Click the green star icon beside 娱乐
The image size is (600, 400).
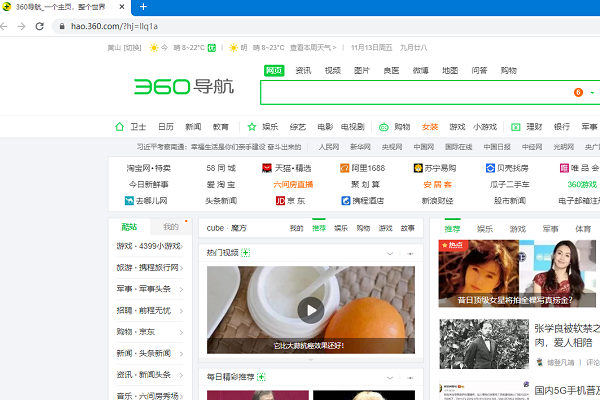251,127
